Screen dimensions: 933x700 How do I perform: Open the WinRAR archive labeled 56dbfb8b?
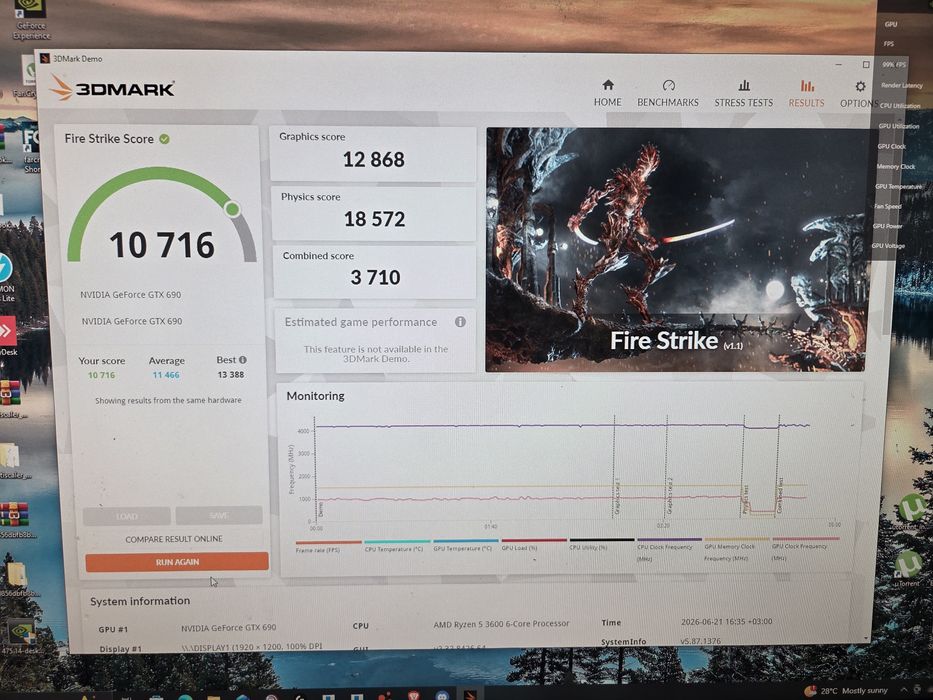point(15,519)
